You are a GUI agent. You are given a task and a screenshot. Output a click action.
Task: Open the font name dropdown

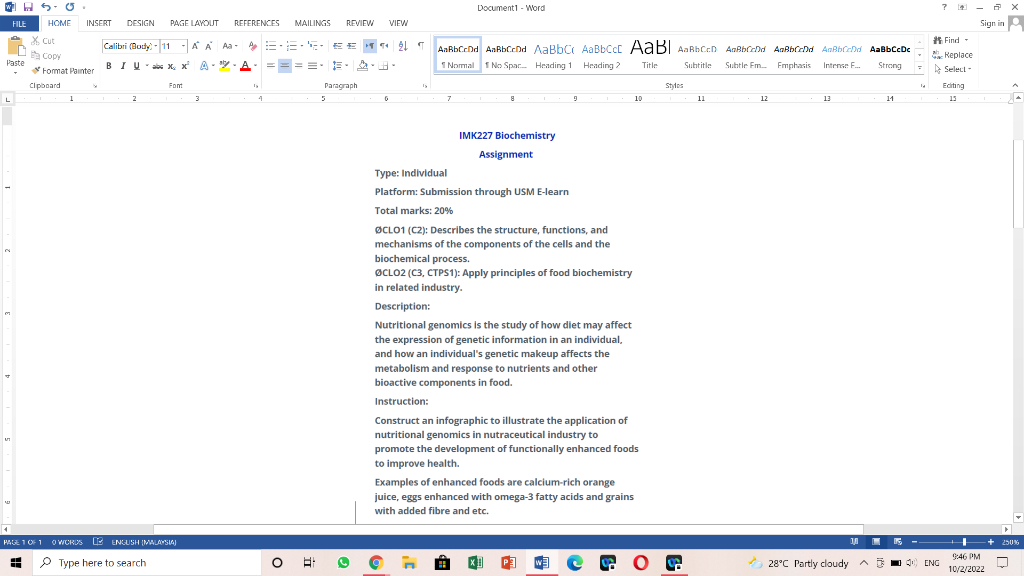(156, 46)
